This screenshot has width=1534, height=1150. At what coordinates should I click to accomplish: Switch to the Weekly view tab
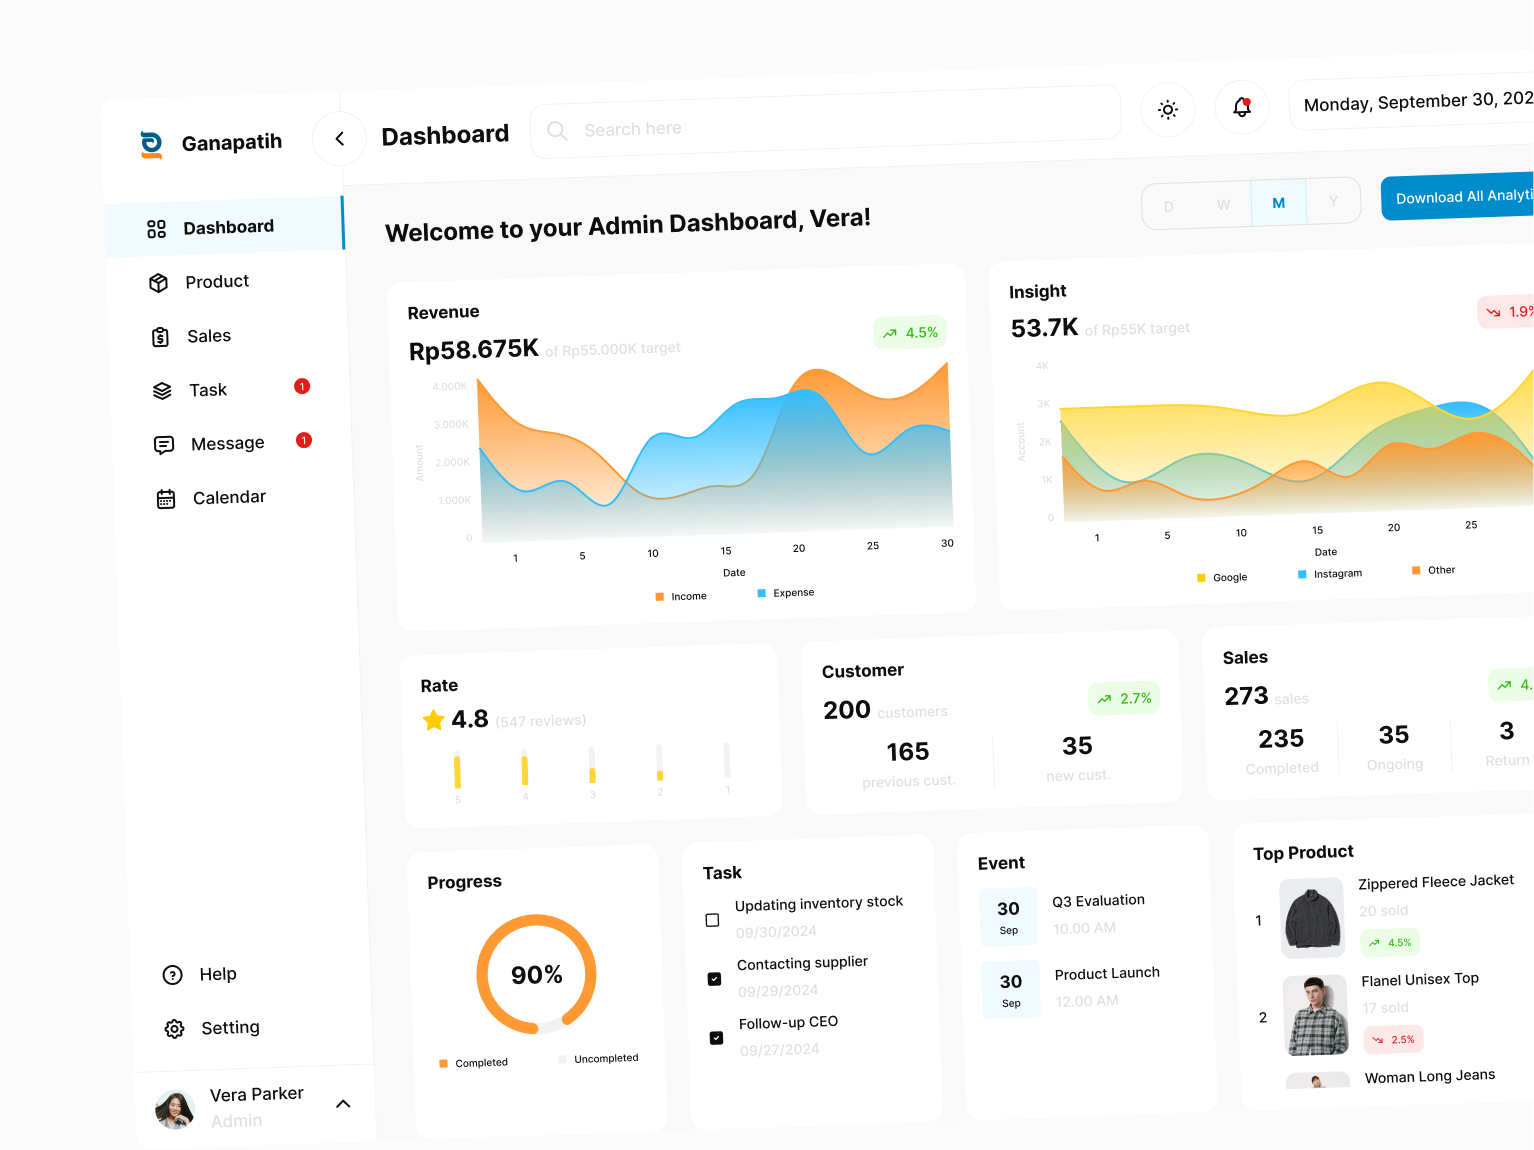coord(1223,204)
